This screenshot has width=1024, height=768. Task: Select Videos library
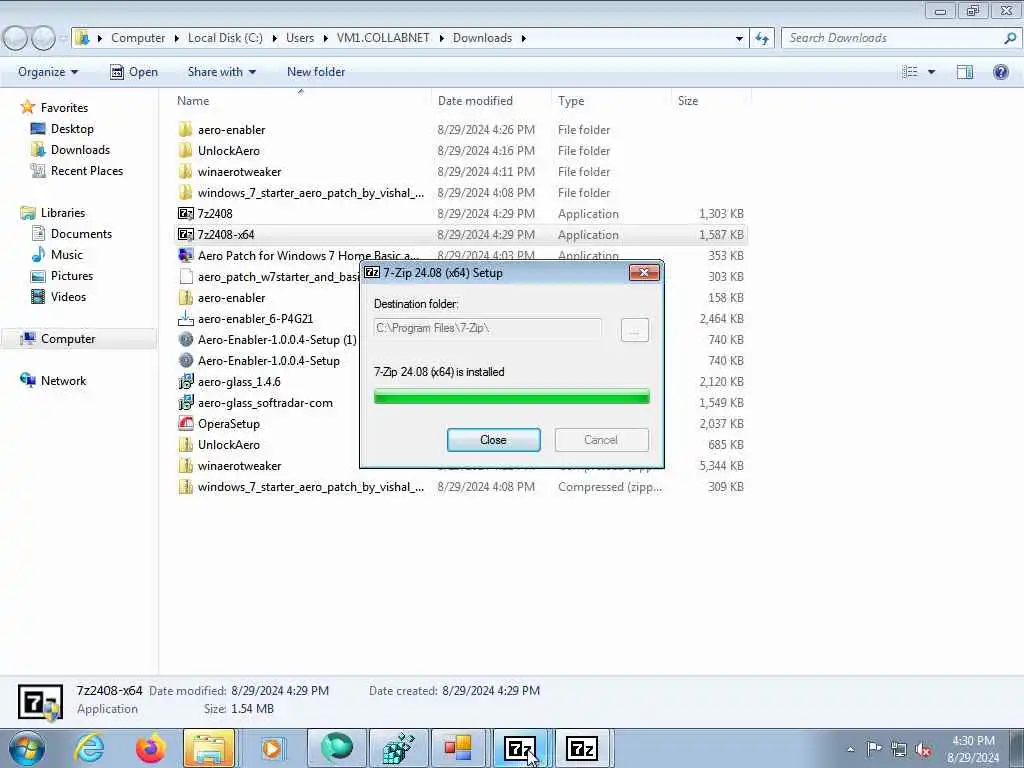68,296
